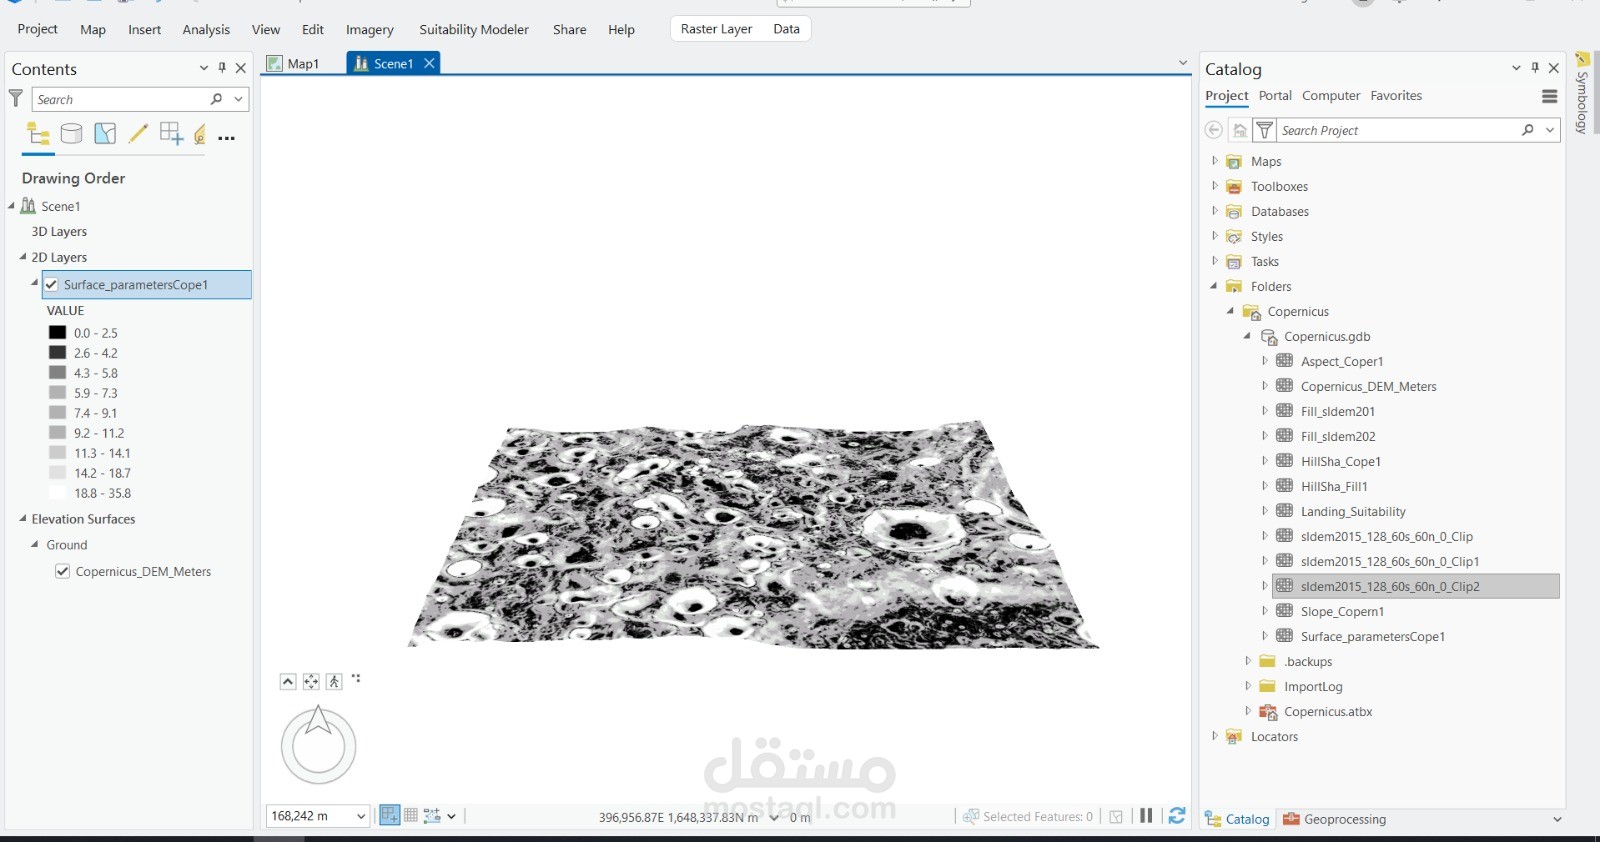This screenshot has height=842, width=1600.
Task: Toggle Catalog pane auto-hide pin
Action: click(x=1535, y=68)
